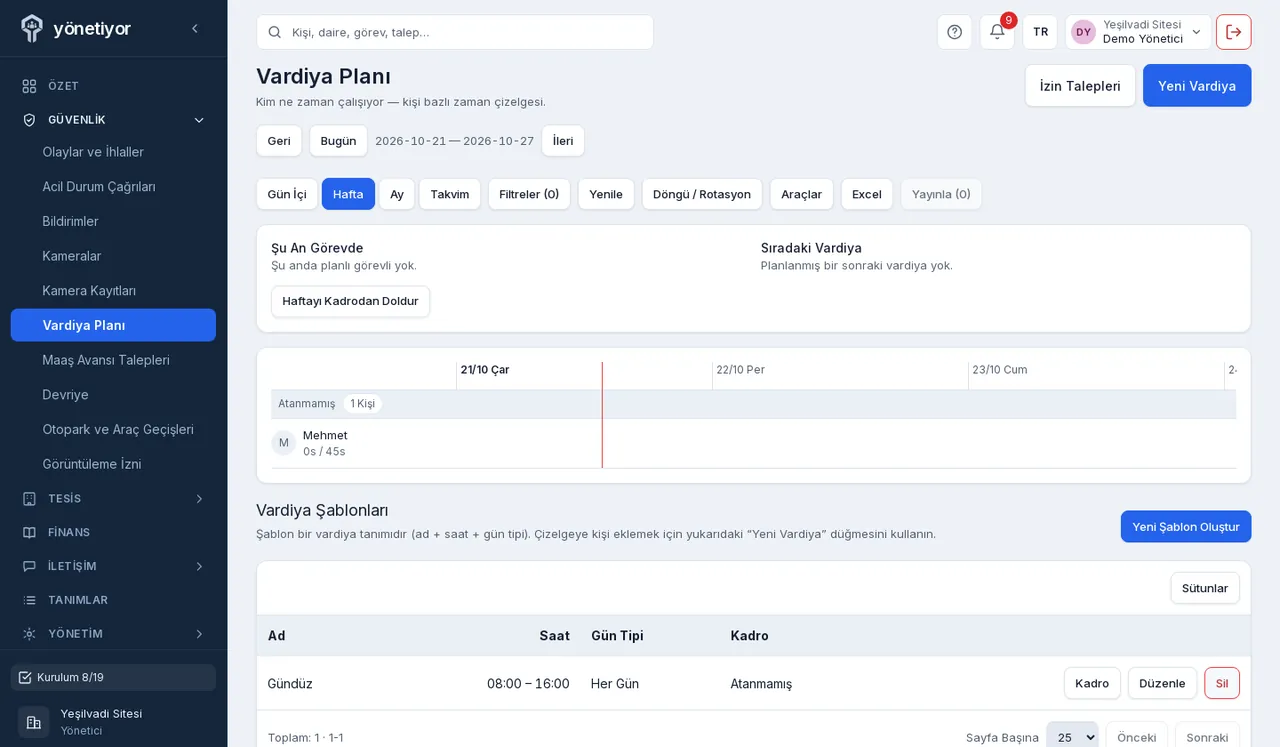1280x747 pixels.
Task: Switch to Gün İçi view
Action: point(287,194)
